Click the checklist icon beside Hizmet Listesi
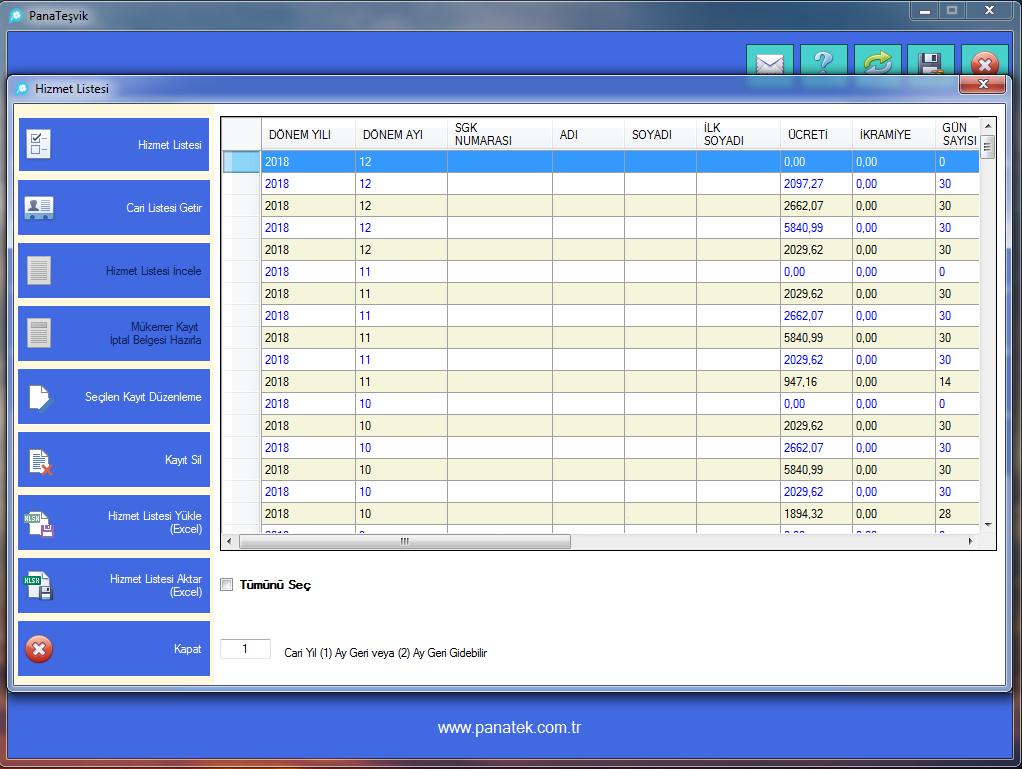Image resolution: width=1022 pixels, height=769 pixels. point(38,144)
